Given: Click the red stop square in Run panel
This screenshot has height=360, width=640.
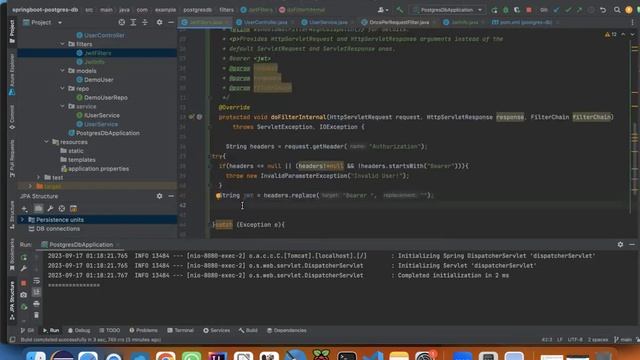Looking at the screenshot, I should 24,282.
